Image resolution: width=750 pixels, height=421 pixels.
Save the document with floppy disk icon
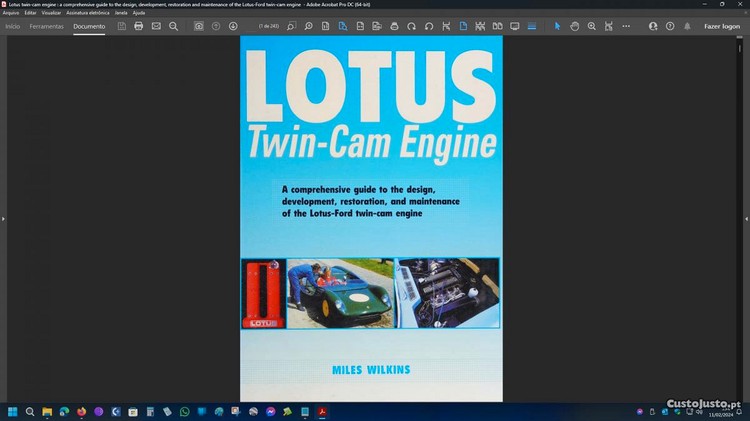point(121,26)
